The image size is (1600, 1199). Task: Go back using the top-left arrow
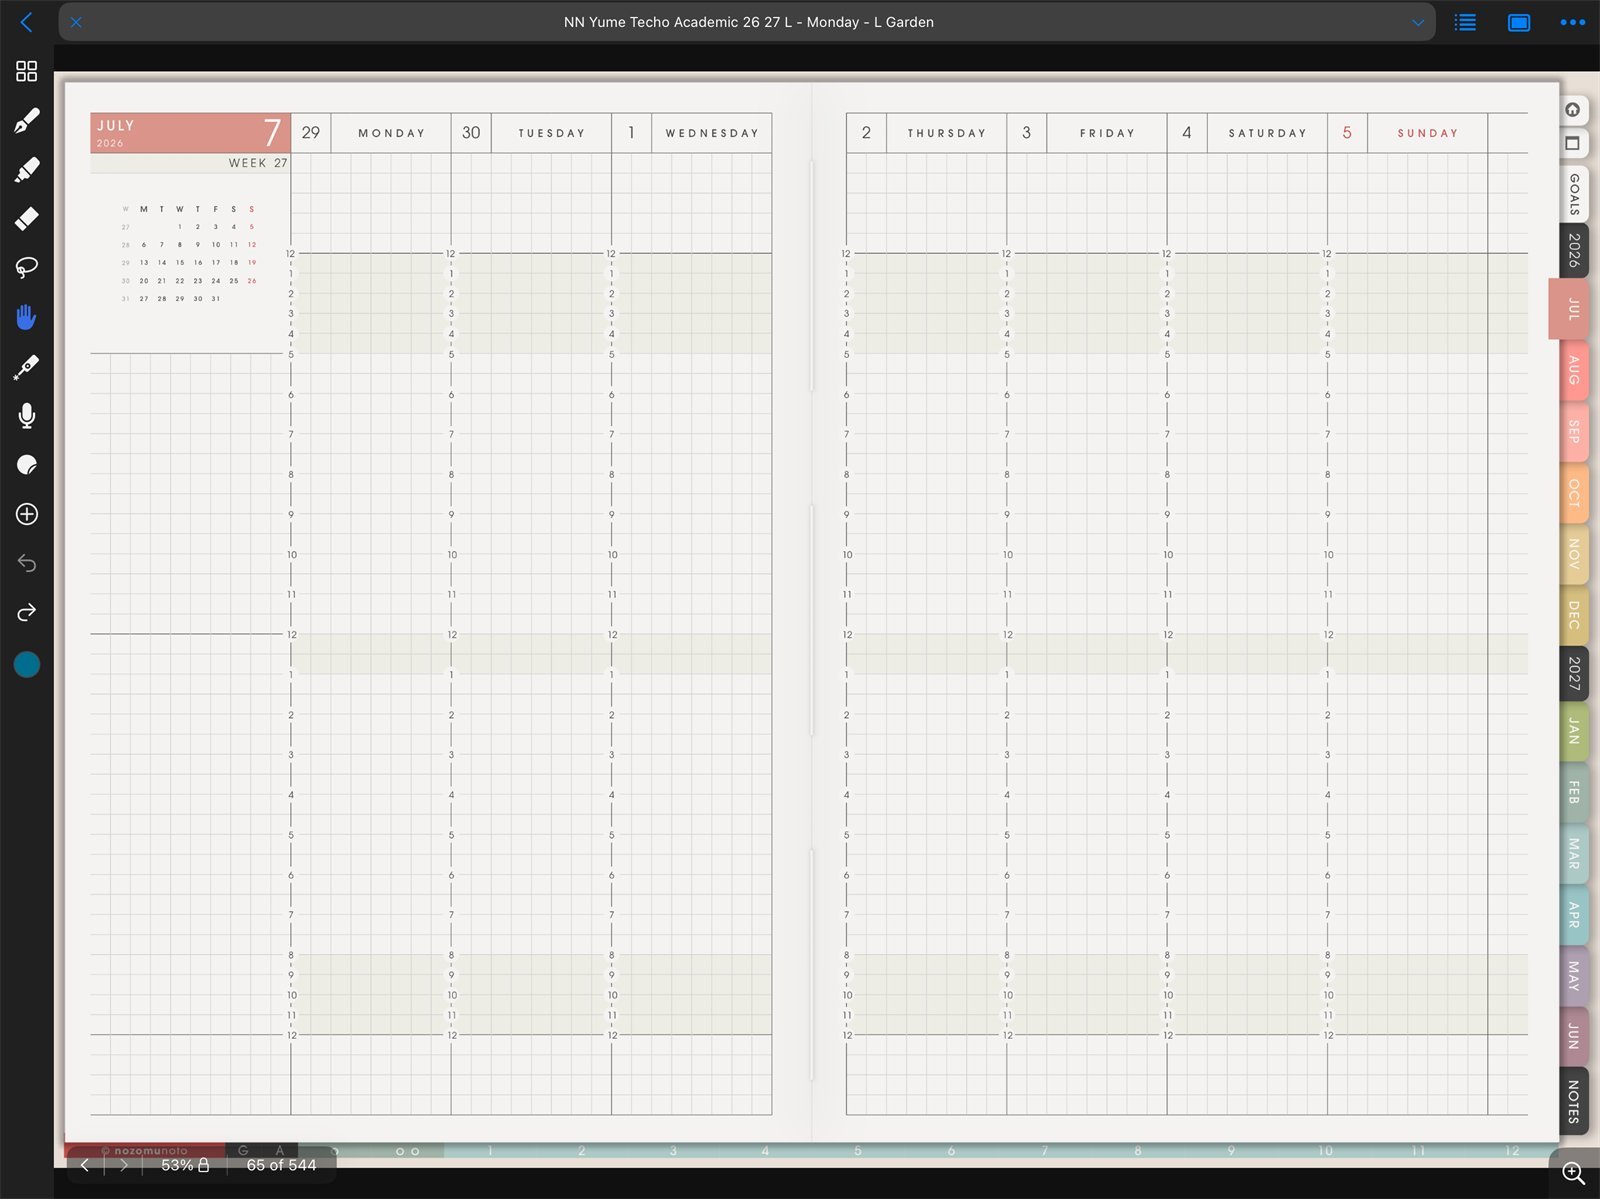click(x=27, y=22)
